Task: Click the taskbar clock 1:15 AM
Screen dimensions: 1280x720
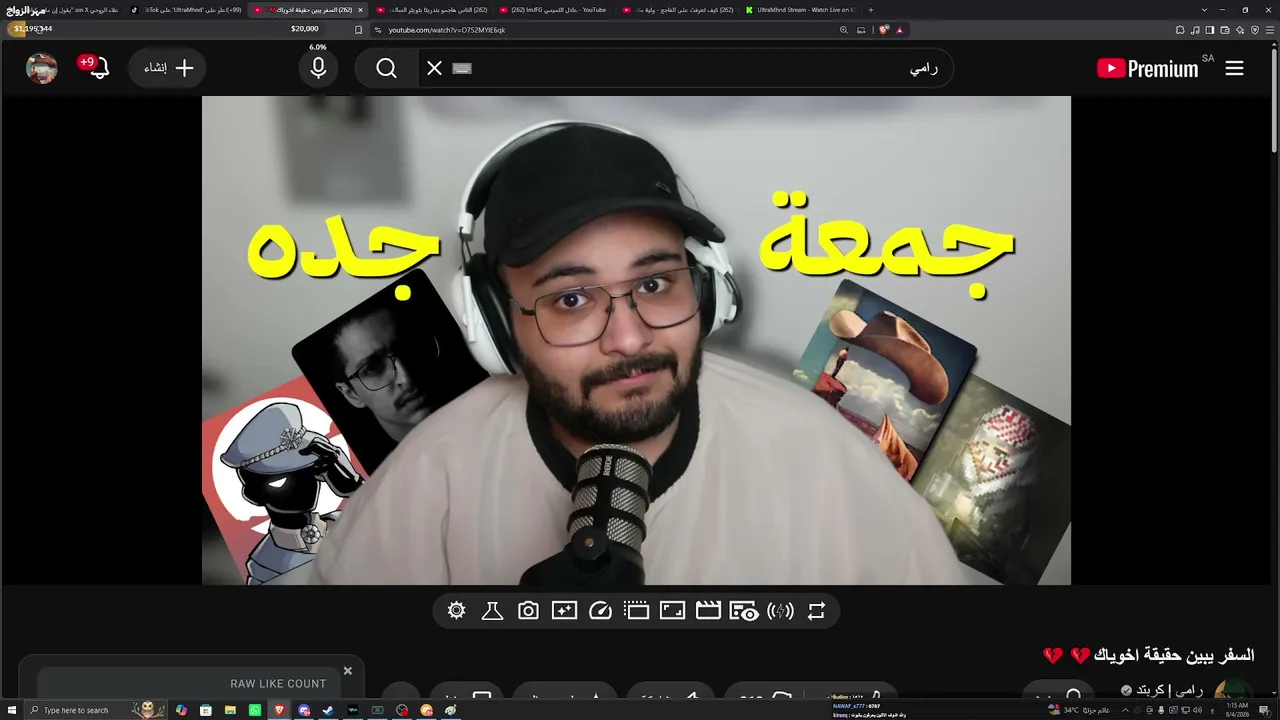Action: click(x=1237, y=710)
